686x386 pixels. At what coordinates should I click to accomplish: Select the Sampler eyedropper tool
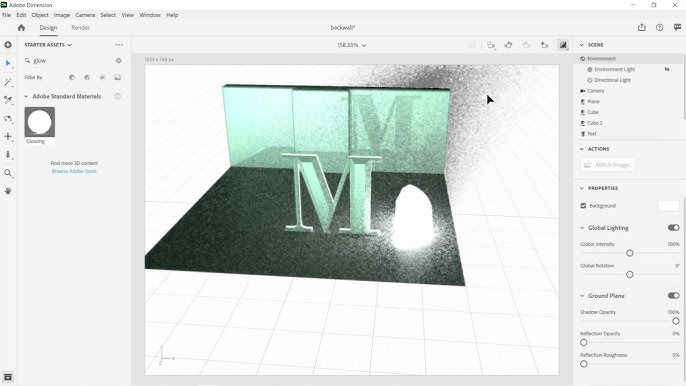point(8,100)
